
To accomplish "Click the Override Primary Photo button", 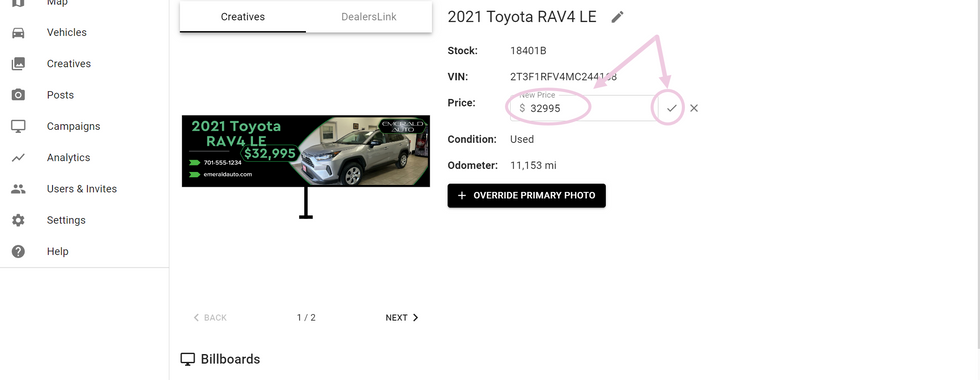I will (x=526, y=196).
